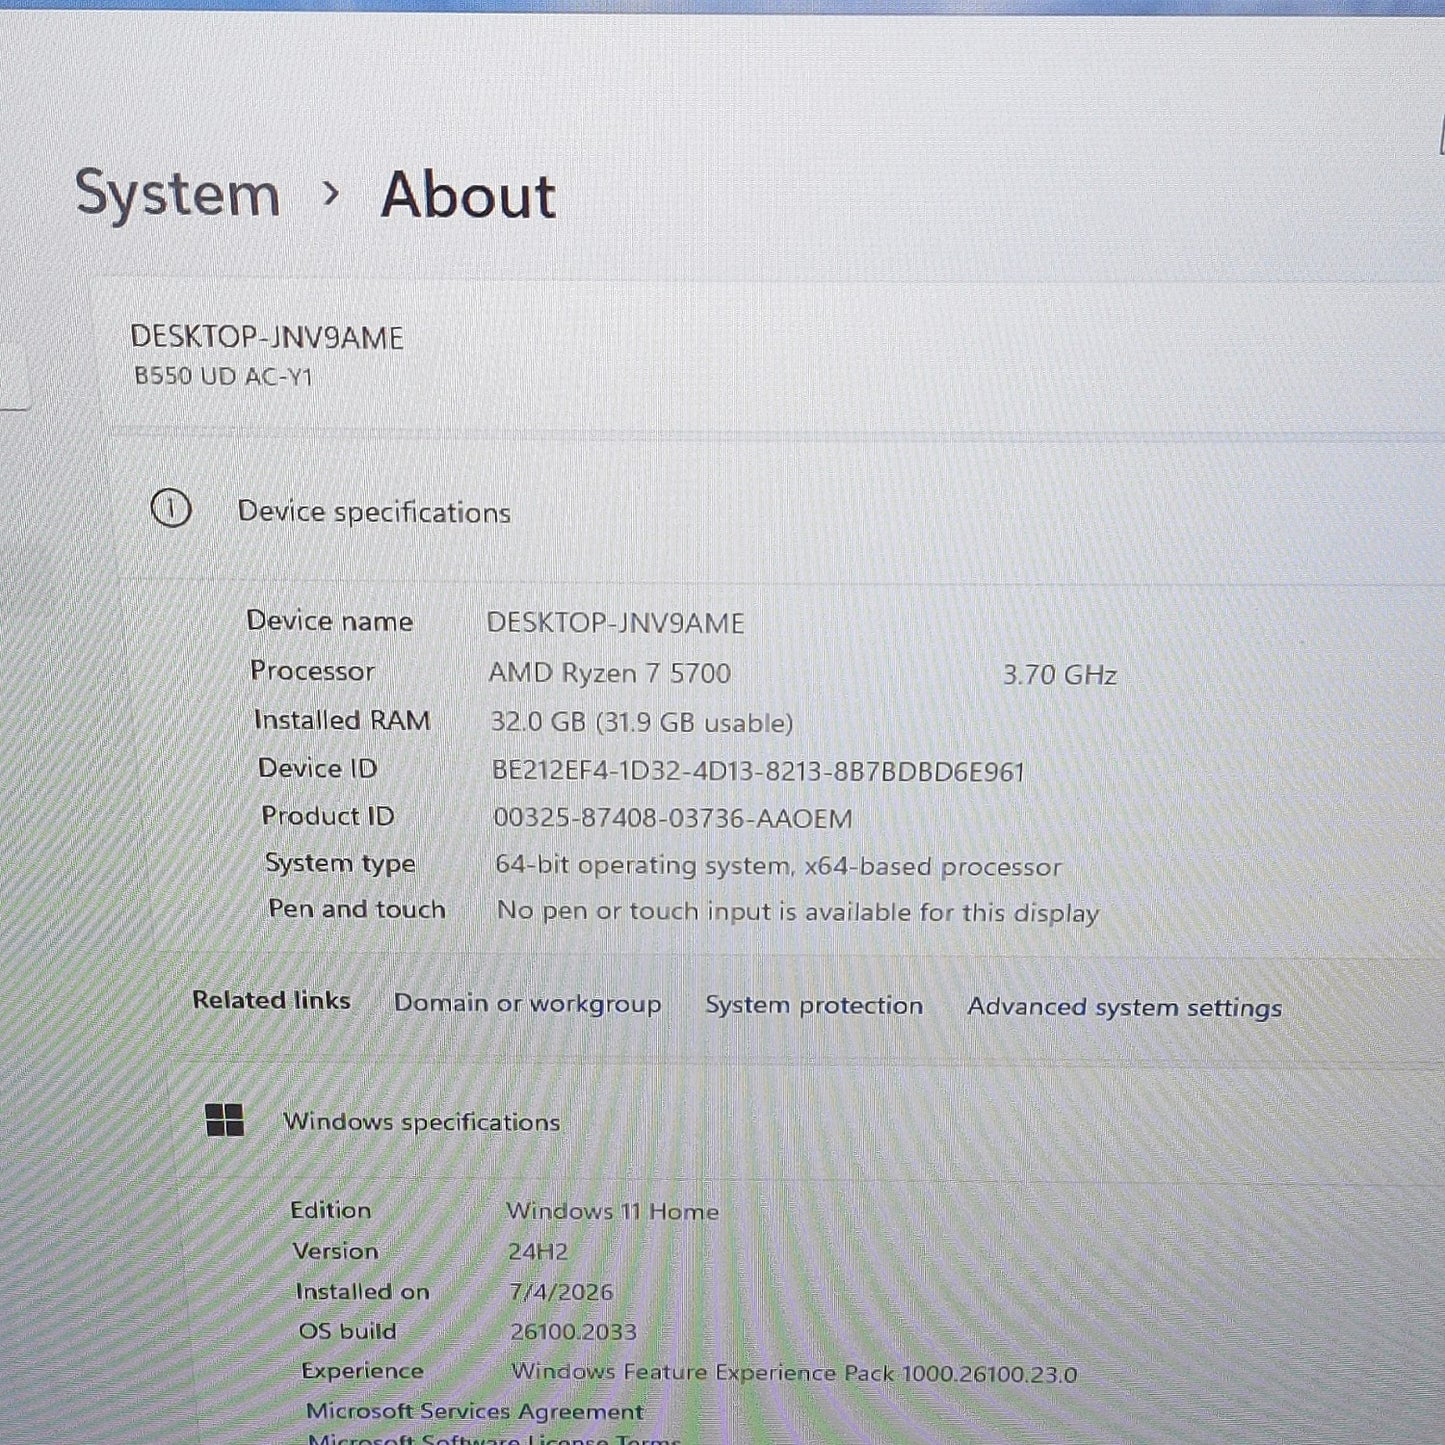Select the No pen or touch input text
The height and width of the screenshot is (1445, 1445).
[798, 912]
